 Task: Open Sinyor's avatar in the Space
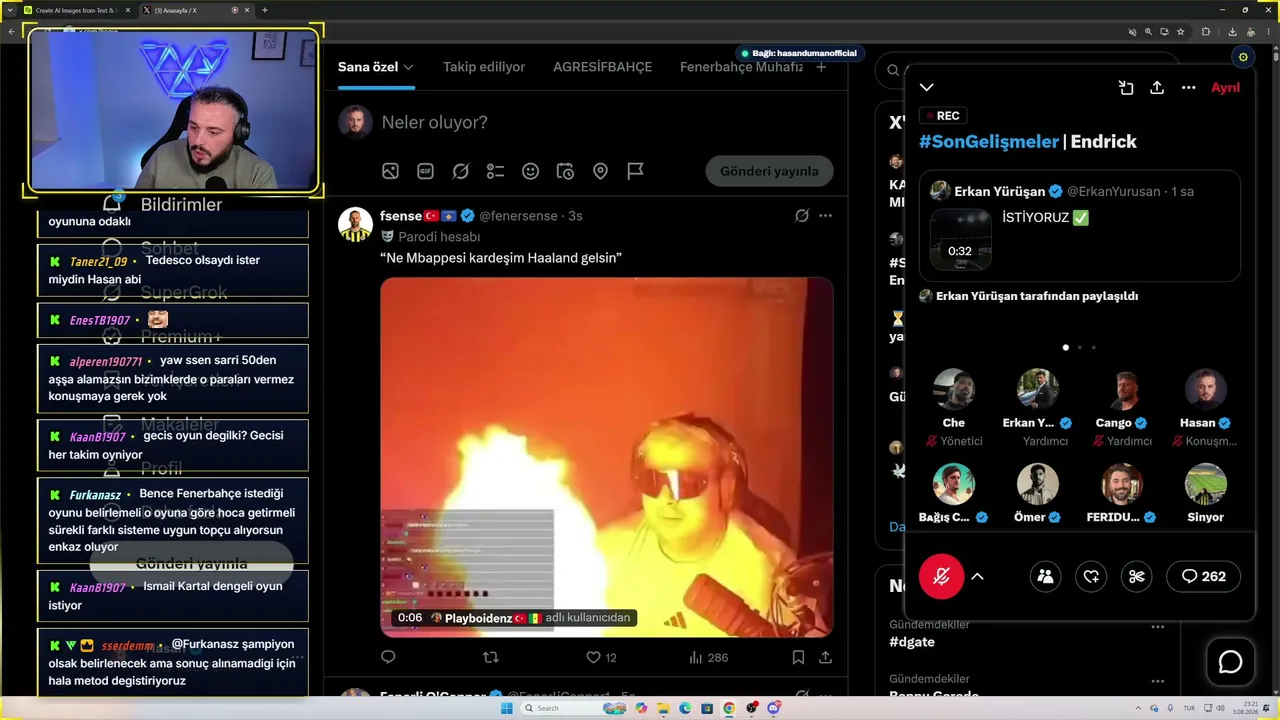[x=1205, y=484]
